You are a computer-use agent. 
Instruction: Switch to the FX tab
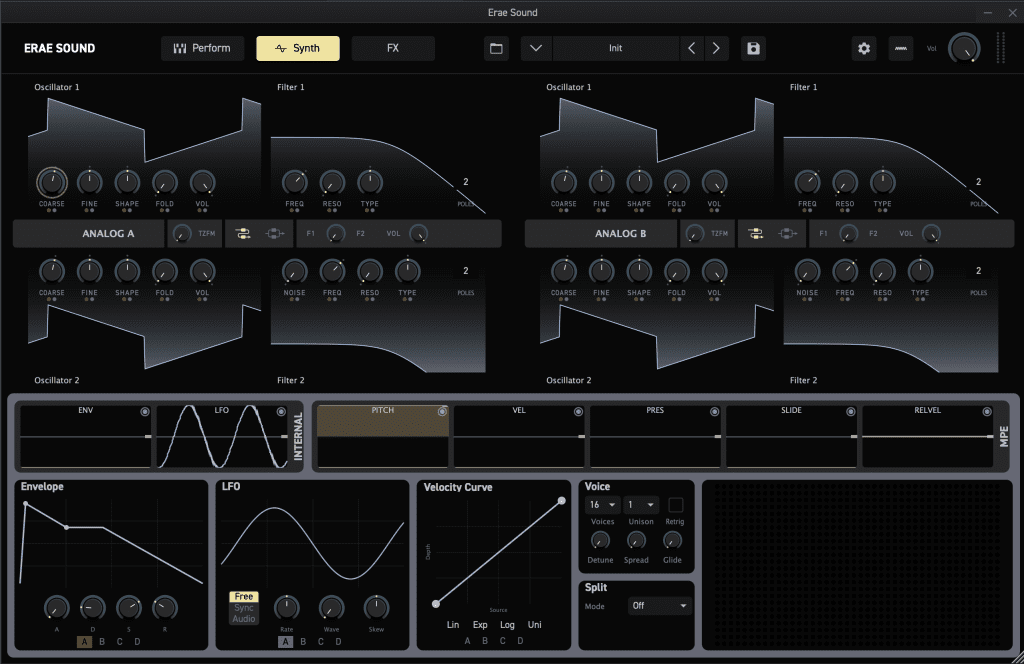click(x=393, y=48)
